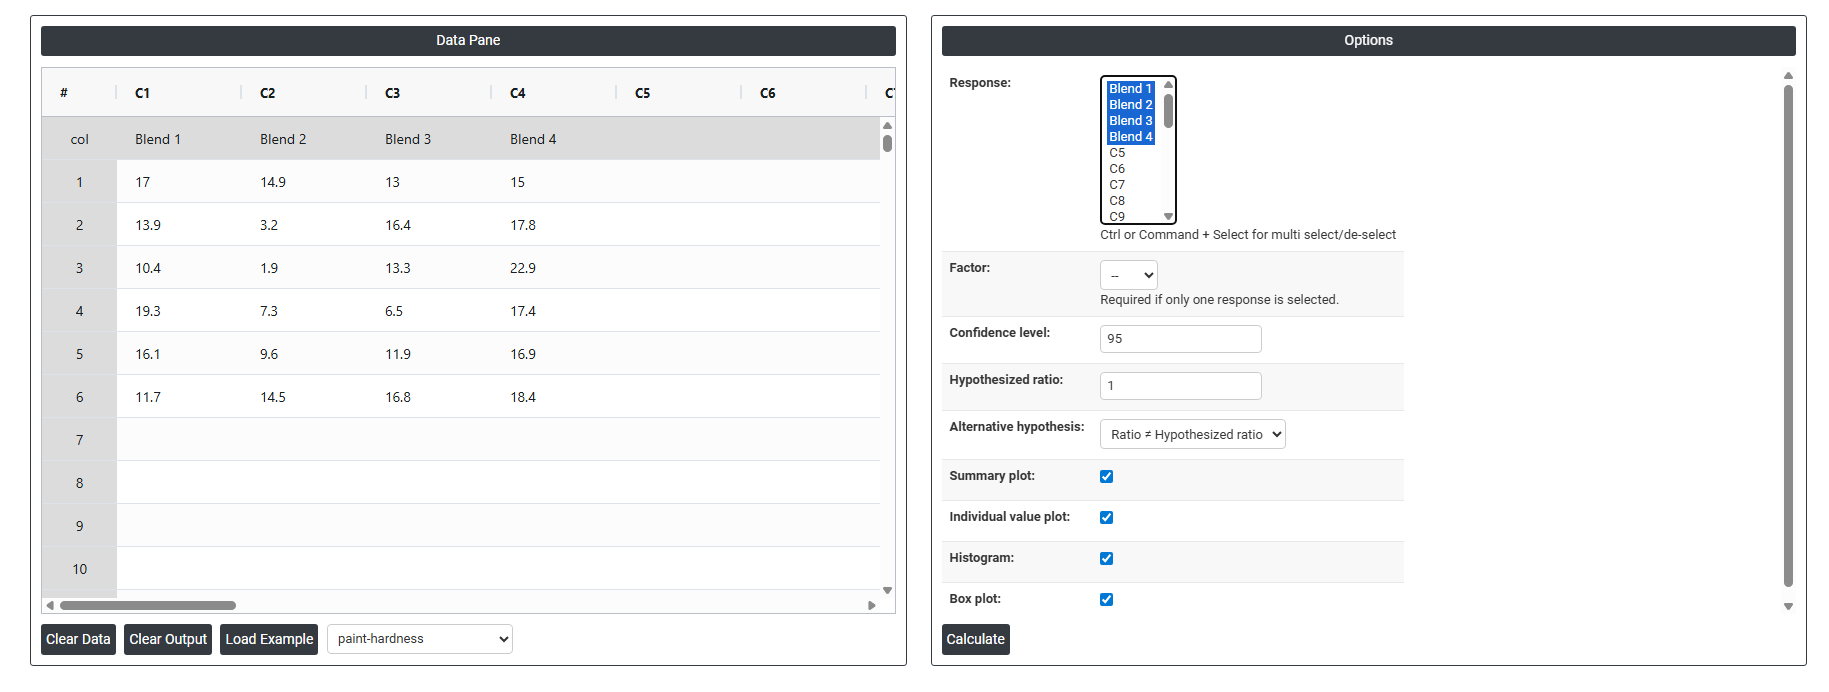Uncheck the Summary plot checkbox

coord(1106,477)
